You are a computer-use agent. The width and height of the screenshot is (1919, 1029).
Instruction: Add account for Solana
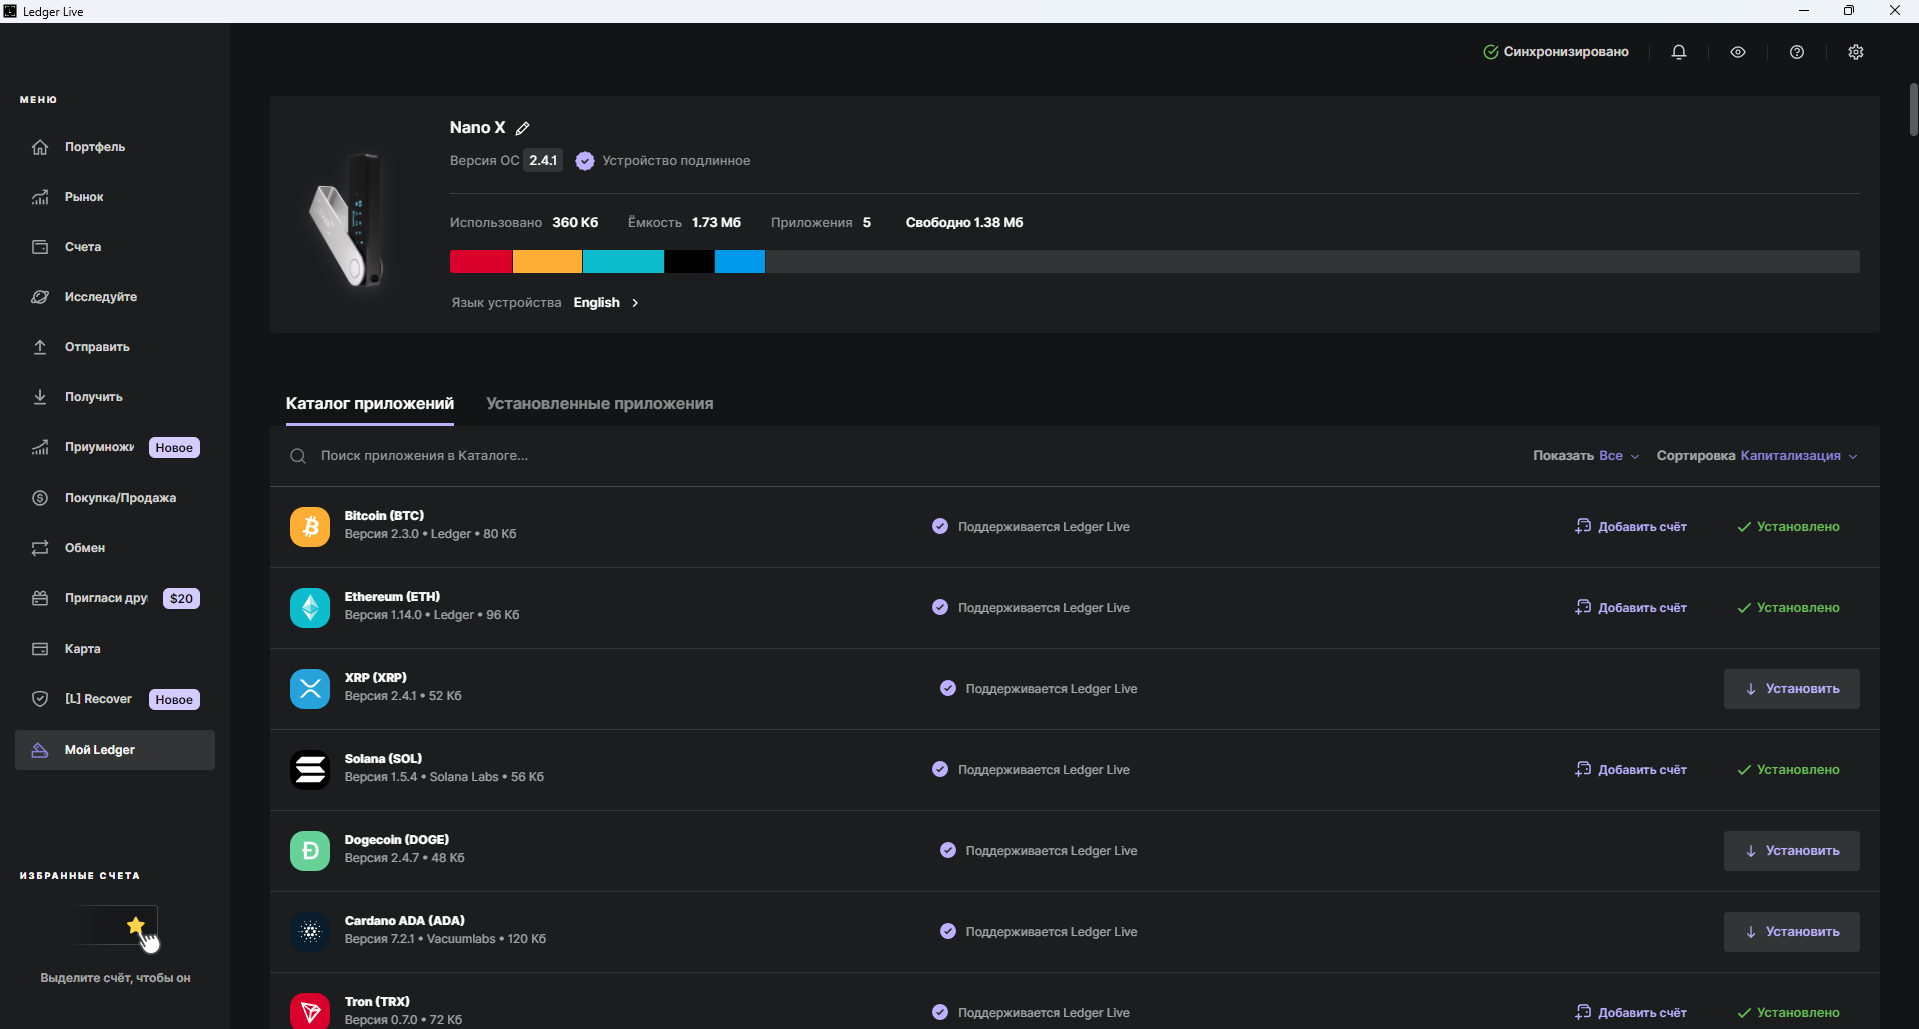pos(1631,770)
